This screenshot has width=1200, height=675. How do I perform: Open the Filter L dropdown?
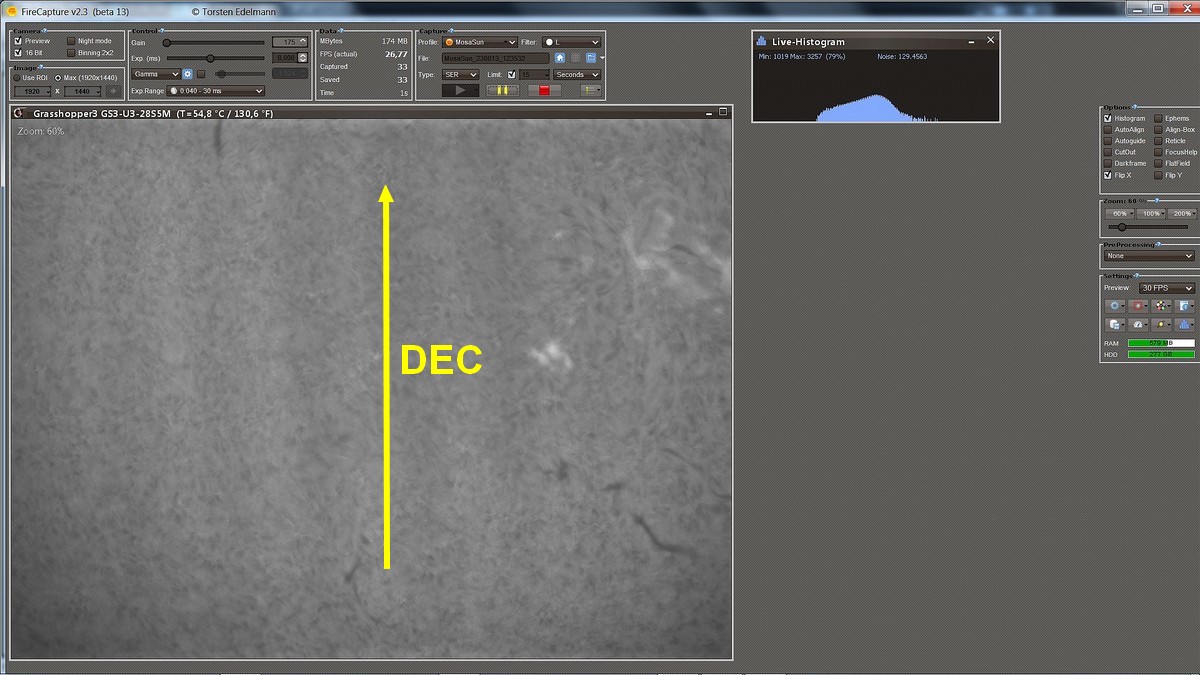[x=571, y=42]
